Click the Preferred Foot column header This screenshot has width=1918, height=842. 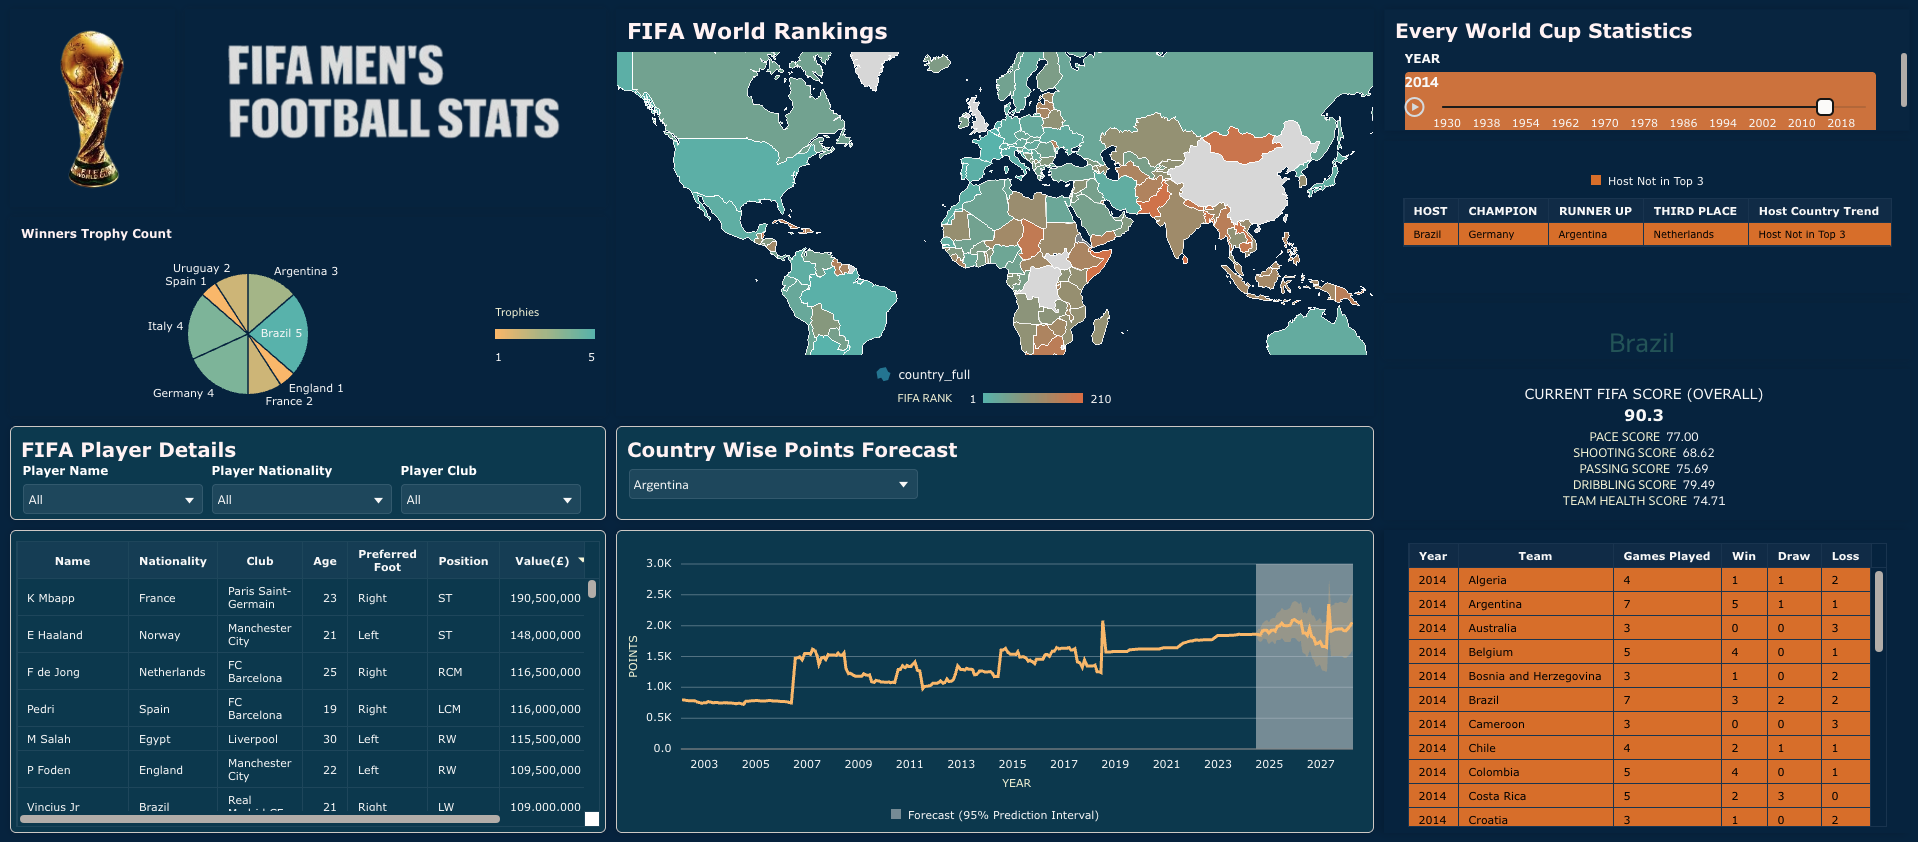tap(387, 561)
